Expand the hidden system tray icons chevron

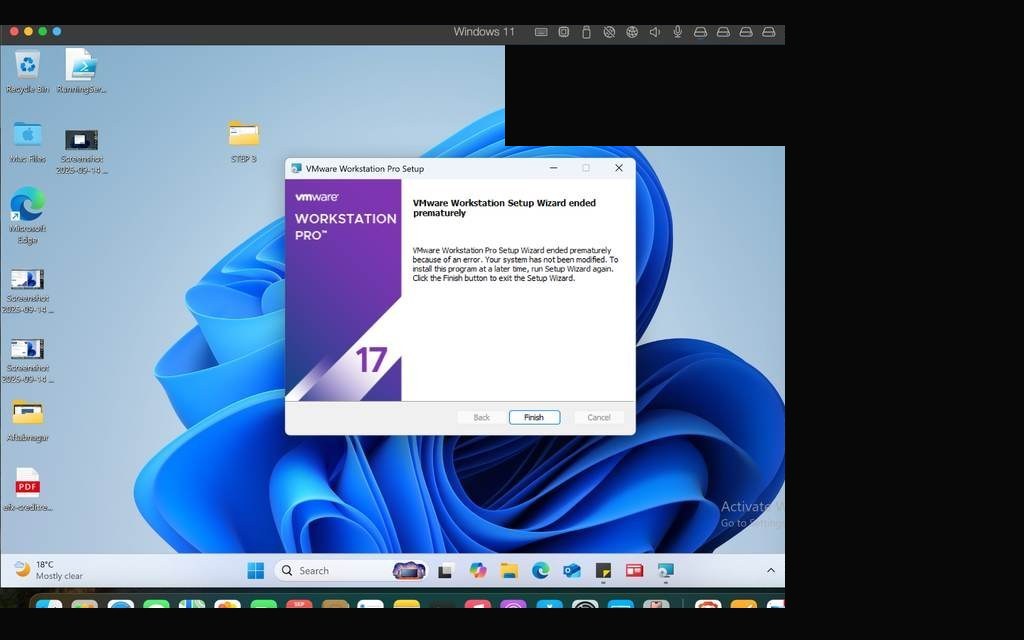[771, 571]
